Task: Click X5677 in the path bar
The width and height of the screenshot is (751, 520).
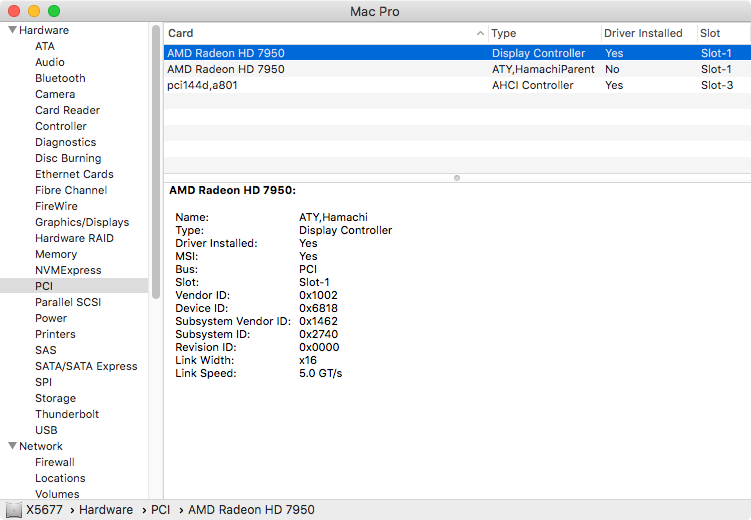Action: tap(45, 510)
